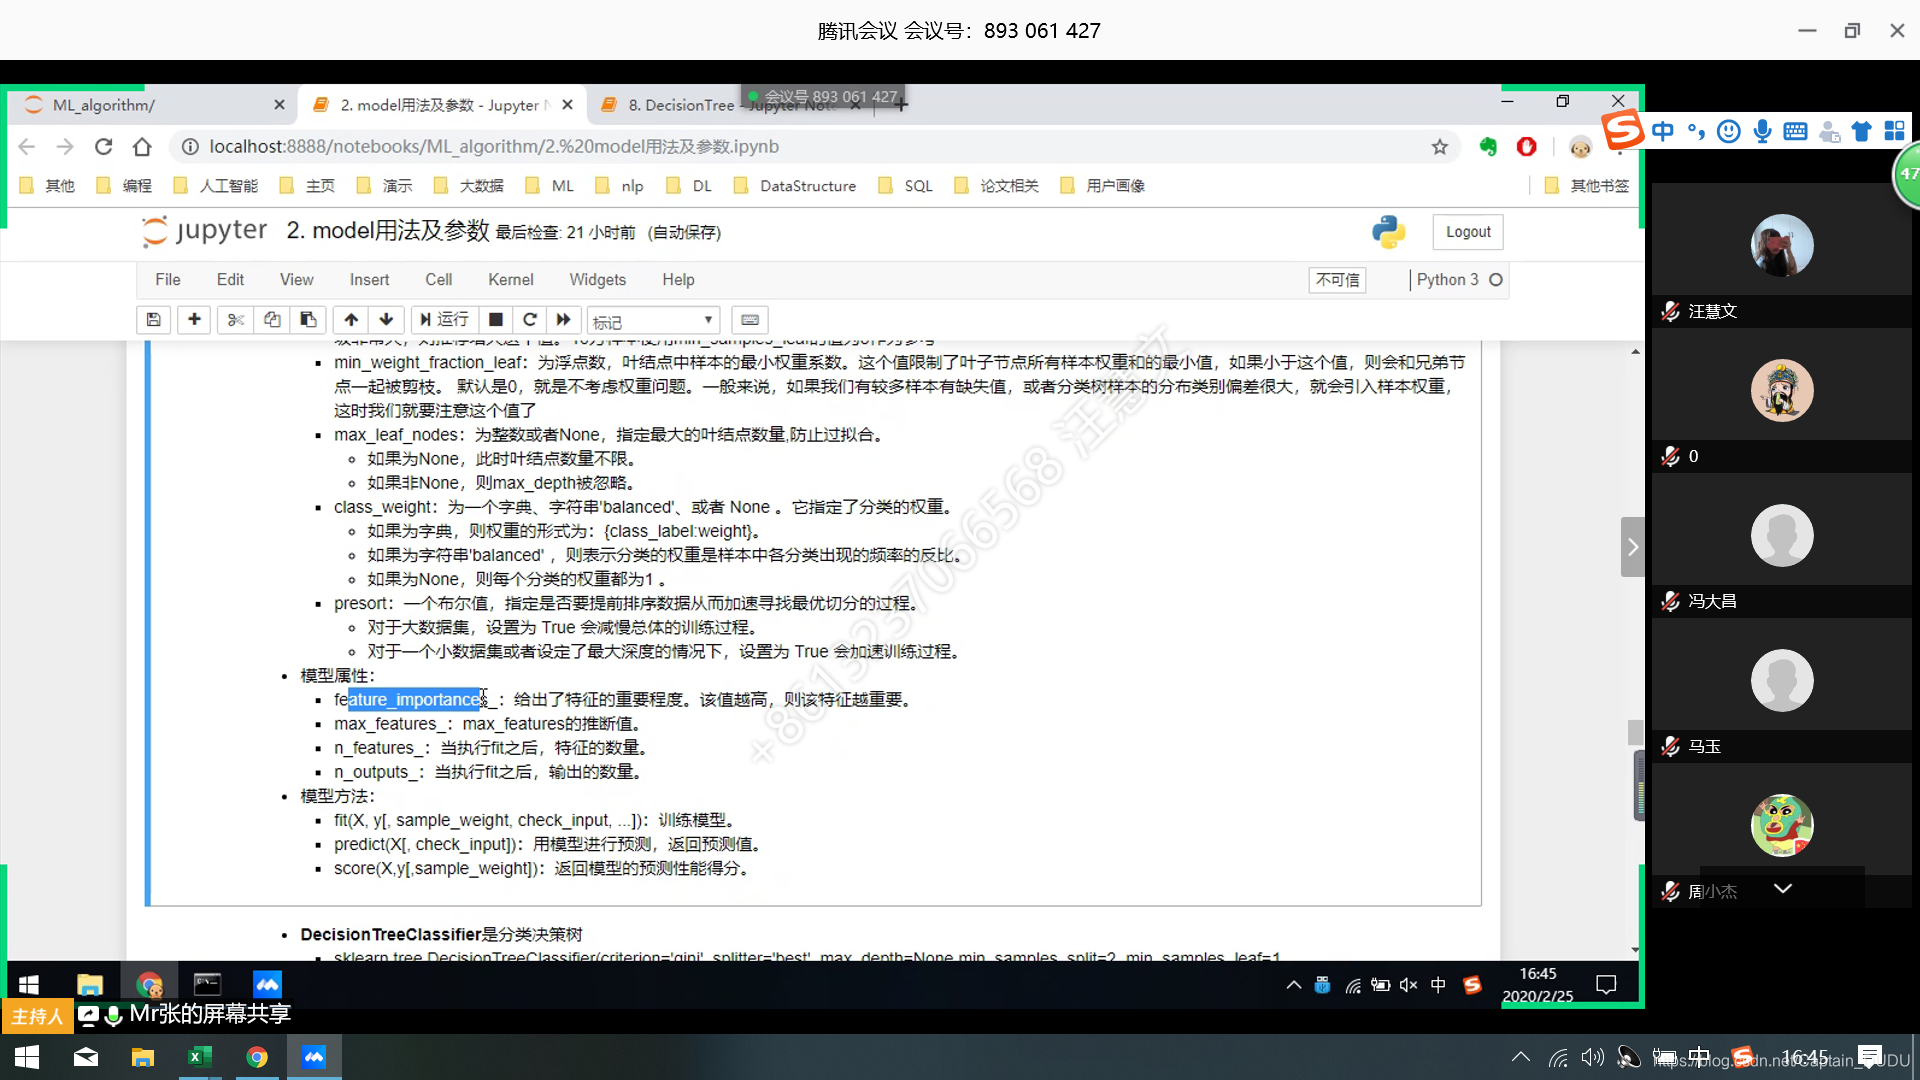Screen dimensions: 1920x1080
Task: Open the Widgets menu in Jupyter
Action: click(598, 280)
